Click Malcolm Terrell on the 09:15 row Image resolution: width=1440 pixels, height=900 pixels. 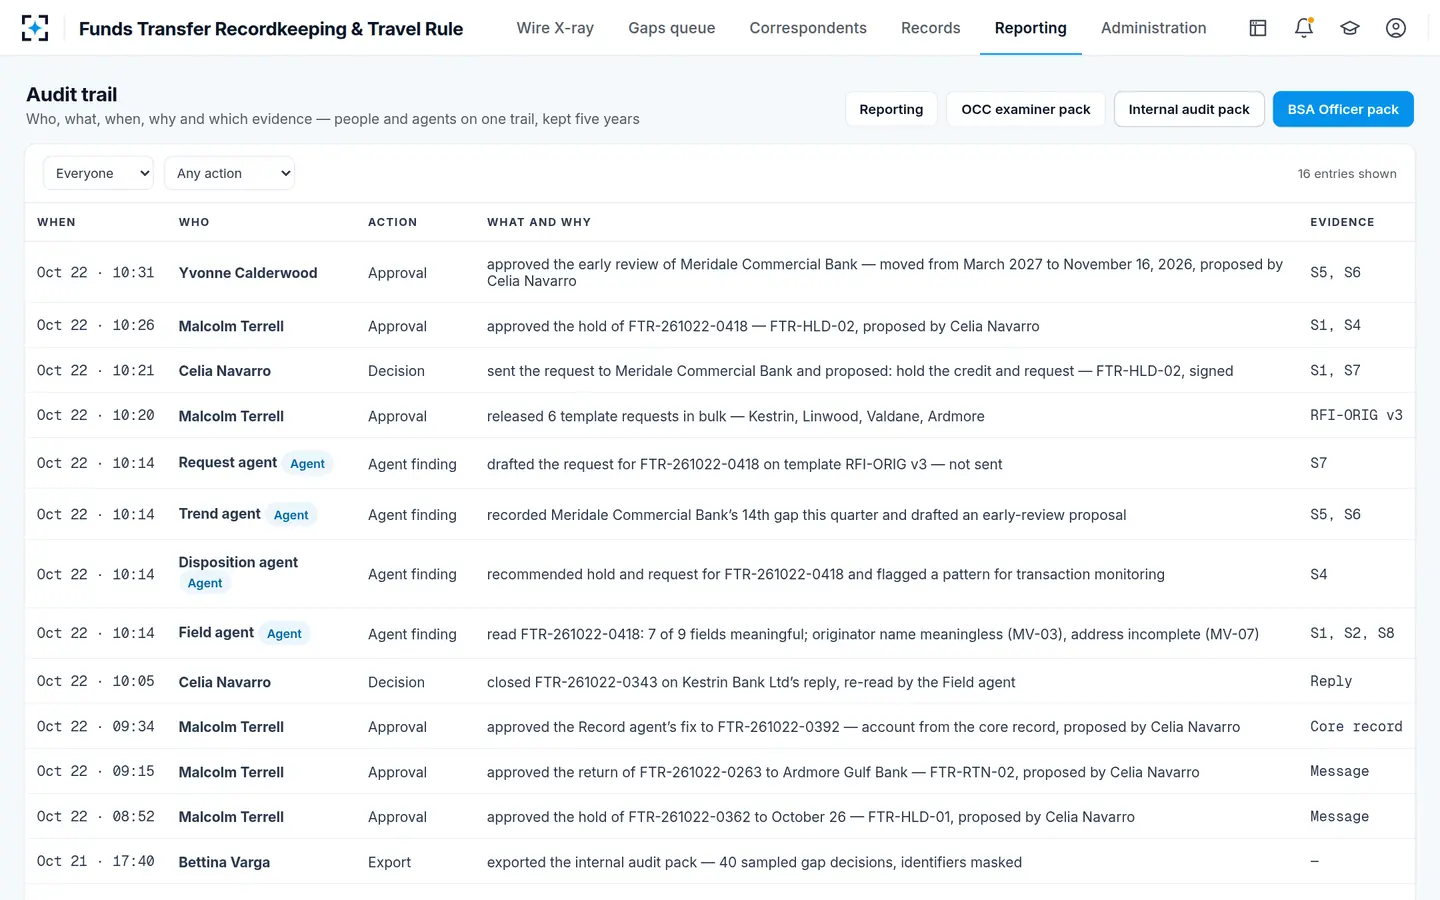tap(231, 772)
